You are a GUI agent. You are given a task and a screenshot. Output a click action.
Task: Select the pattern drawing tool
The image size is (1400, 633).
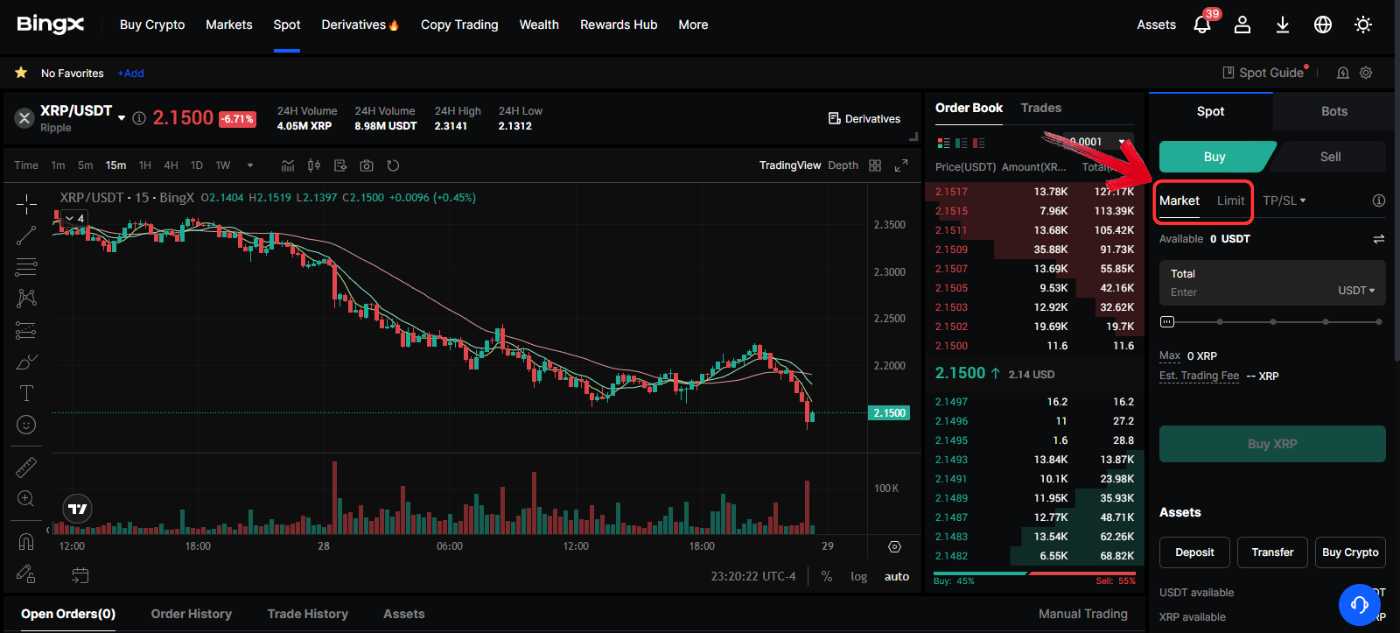tap(26, 298)
